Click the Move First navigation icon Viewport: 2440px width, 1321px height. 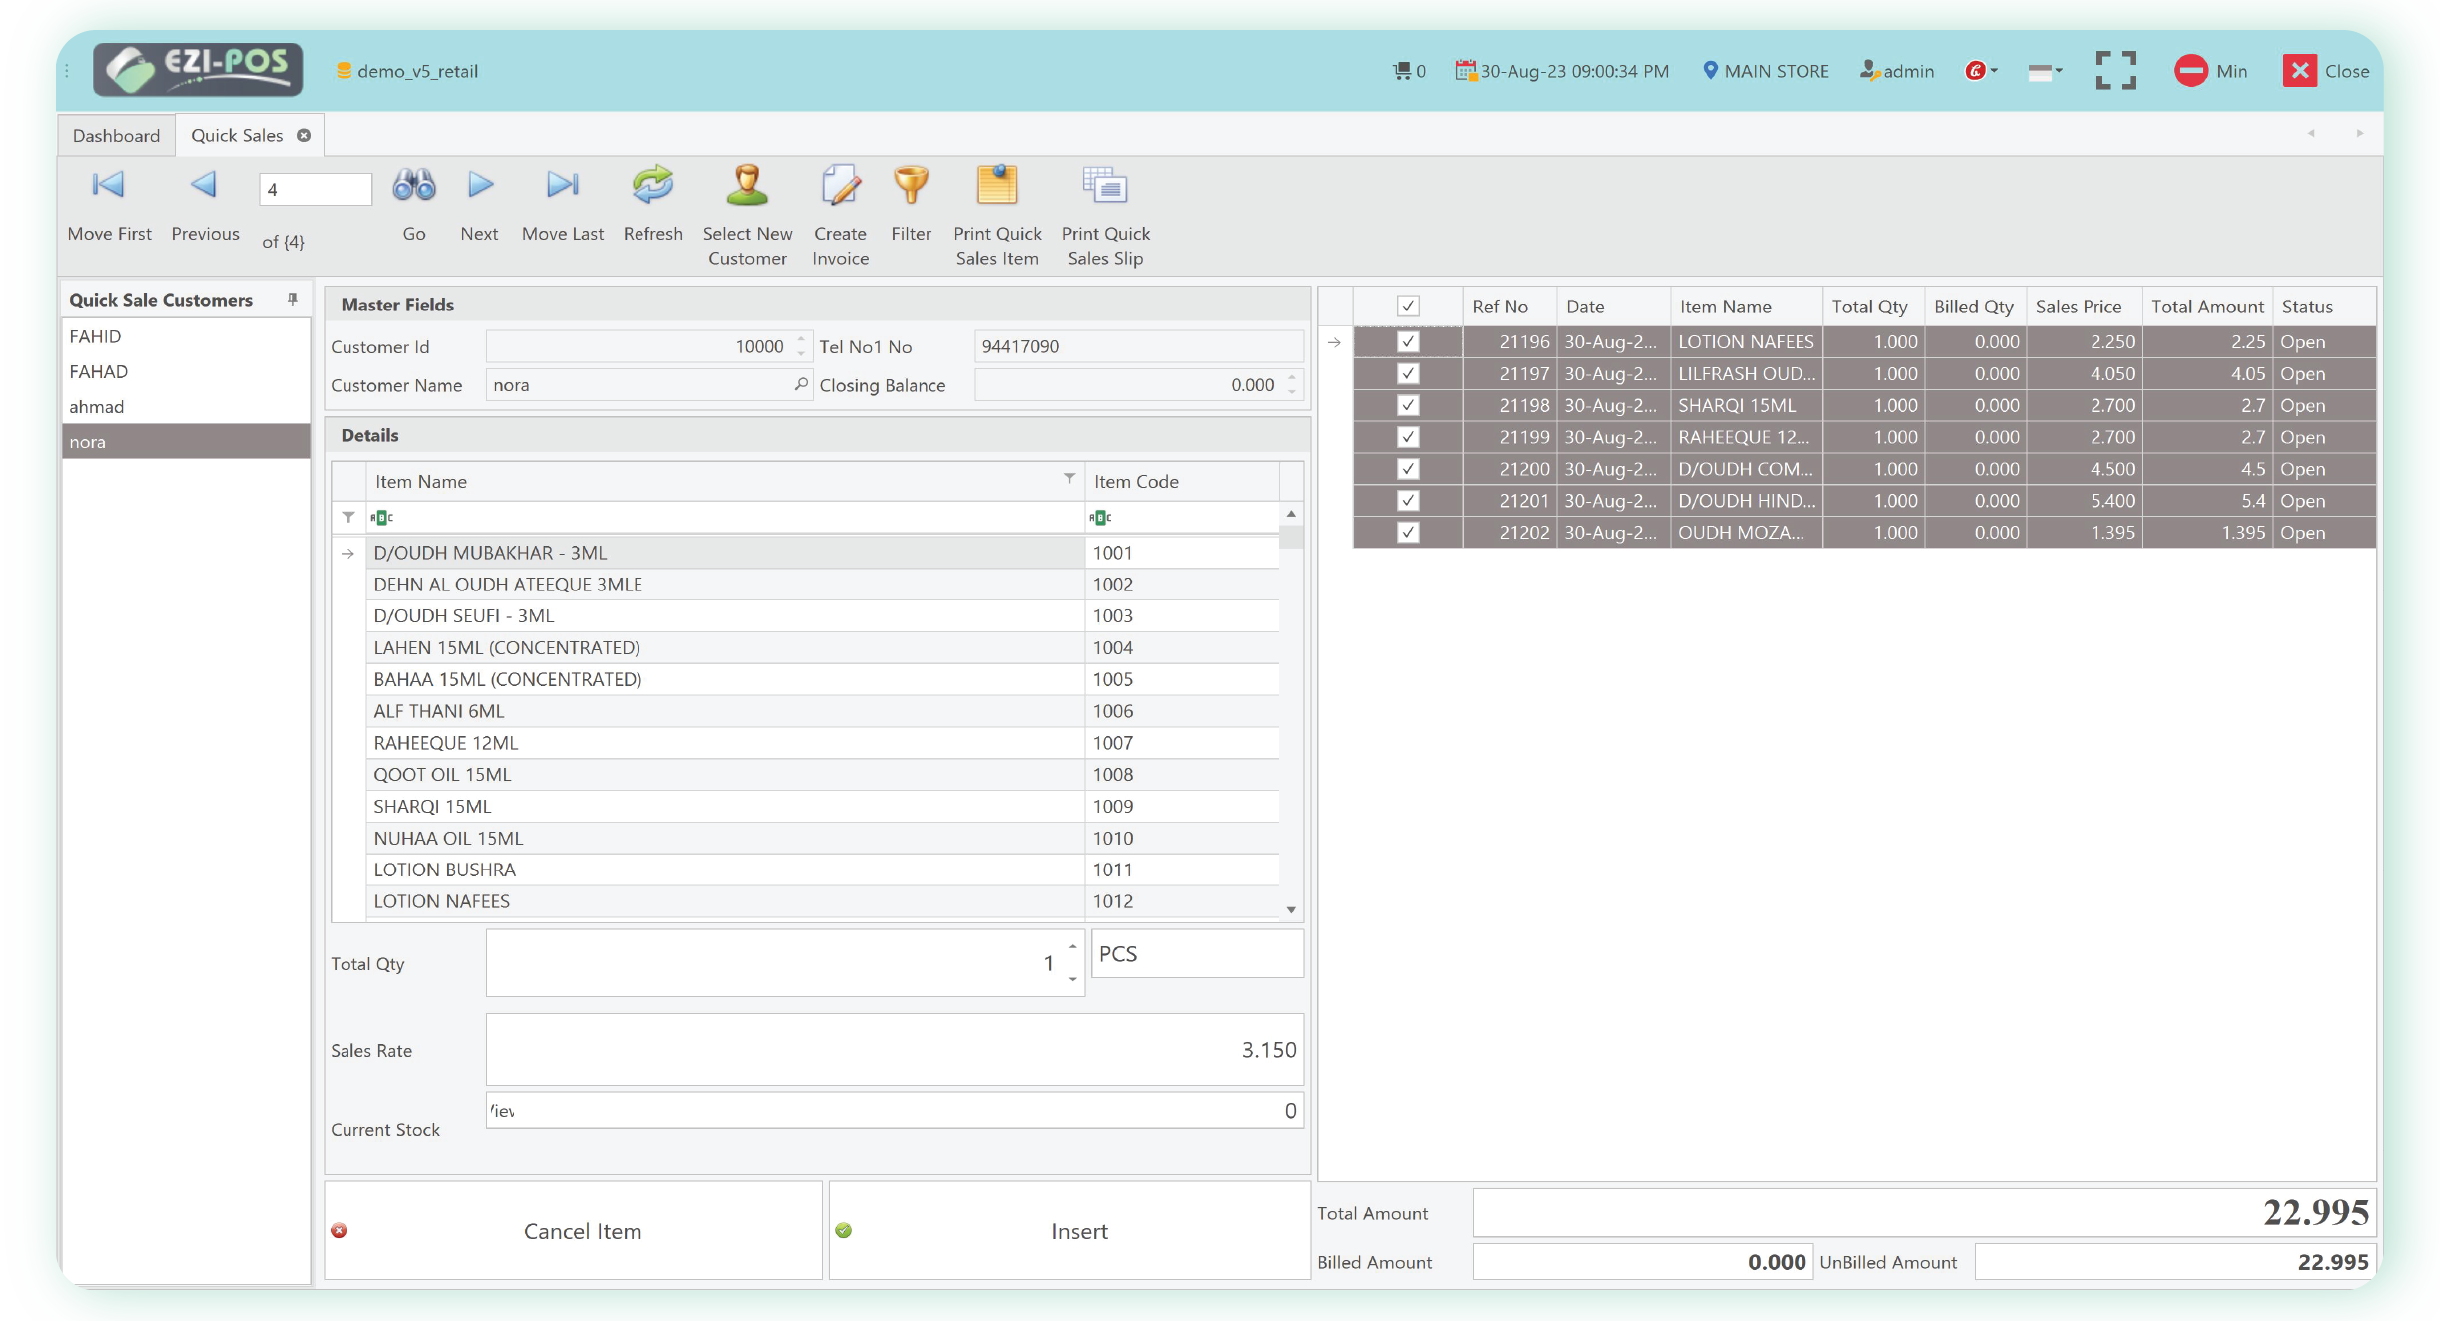click(108, 186)
